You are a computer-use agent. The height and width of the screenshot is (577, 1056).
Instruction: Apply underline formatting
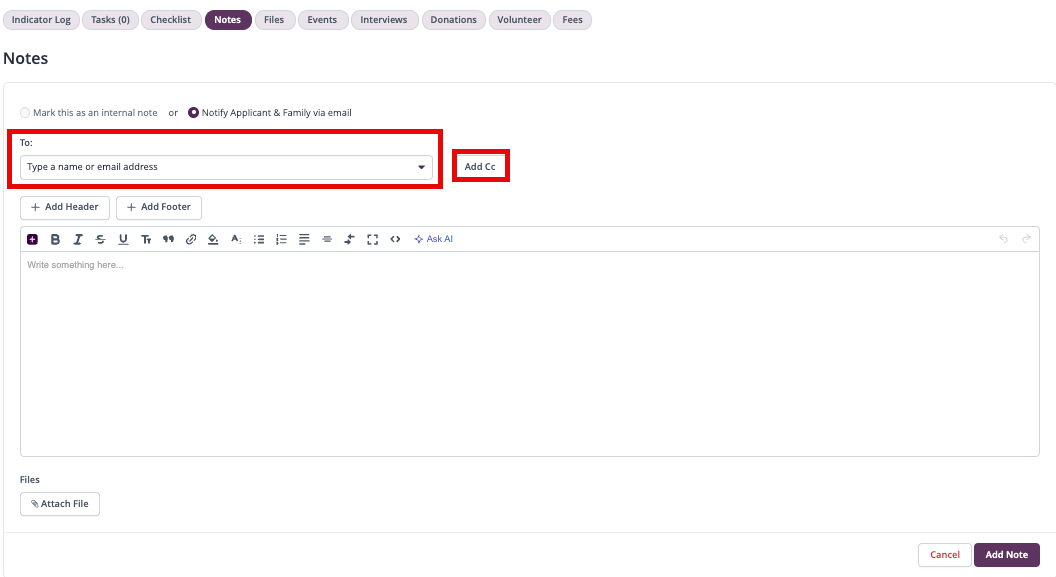click(x=123, y=239)
